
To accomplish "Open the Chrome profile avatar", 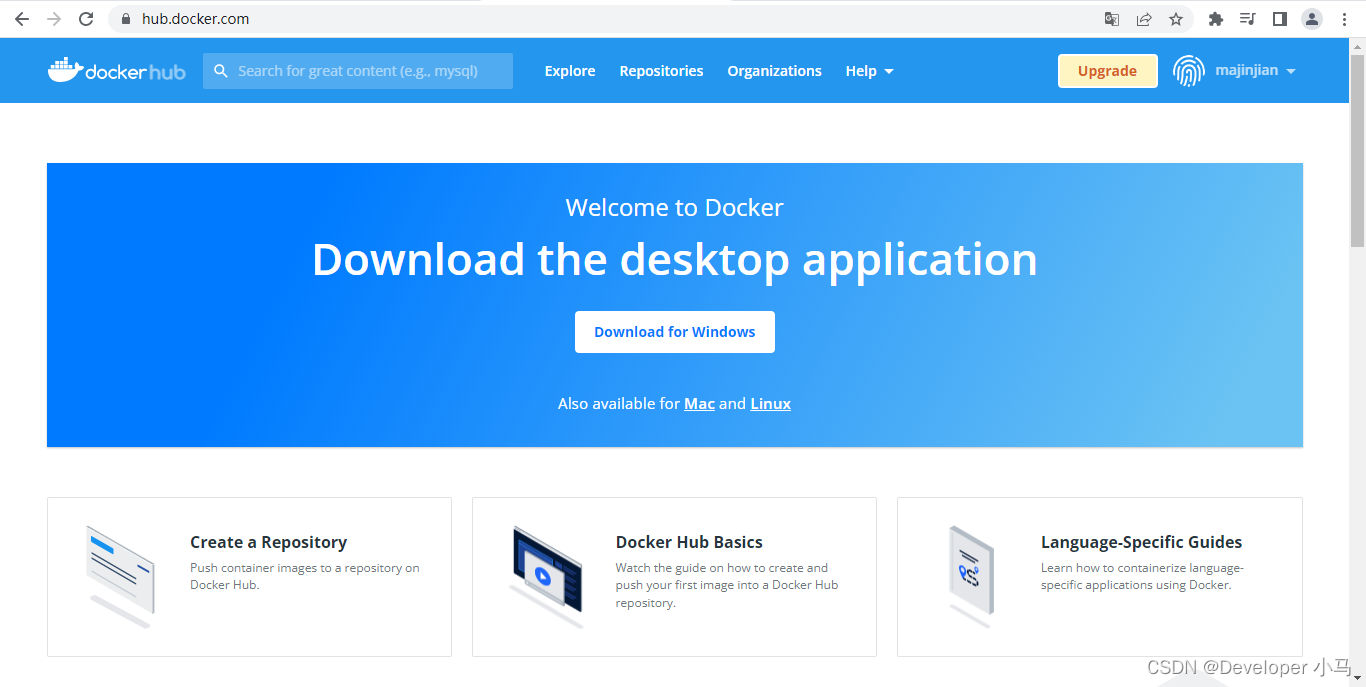I will pyautogui.click(x=1312, y=19).
